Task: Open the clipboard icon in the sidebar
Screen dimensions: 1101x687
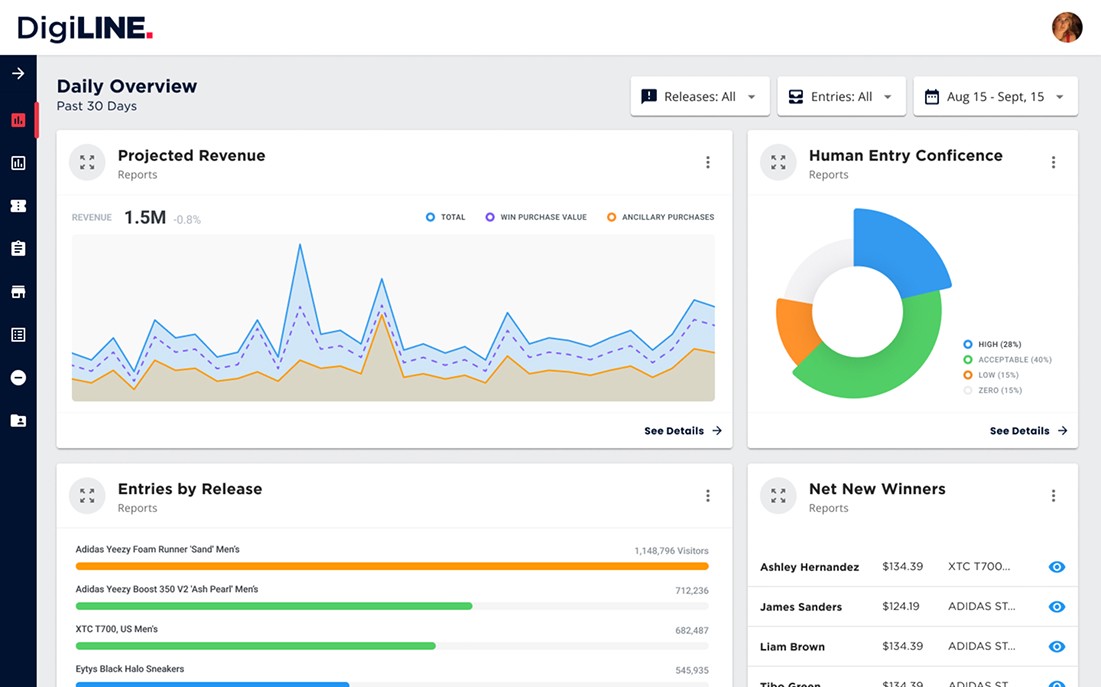Action: coord(18,249)
